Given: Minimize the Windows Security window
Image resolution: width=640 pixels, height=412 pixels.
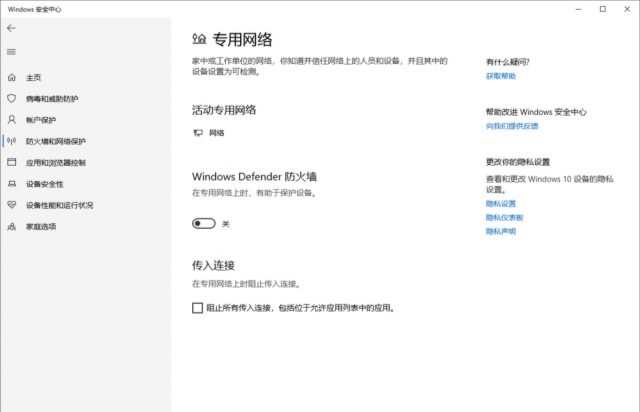Looking at the screenshot, I should (x=578, y=9).
